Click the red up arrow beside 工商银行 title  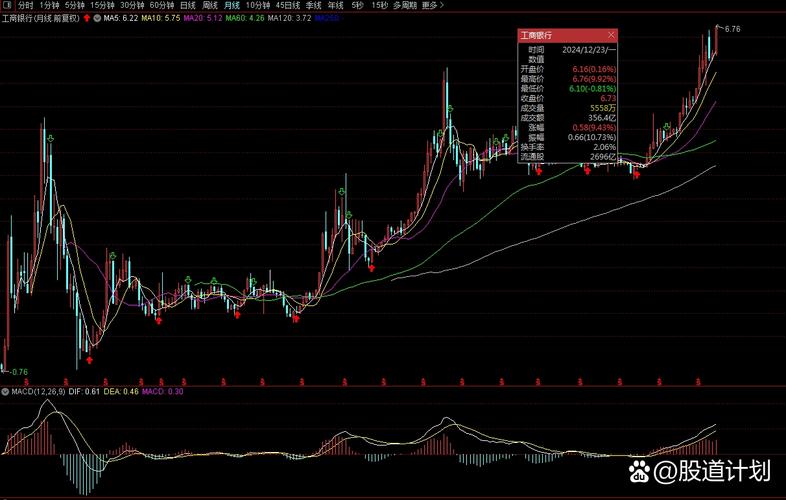[x=86, y=18]
